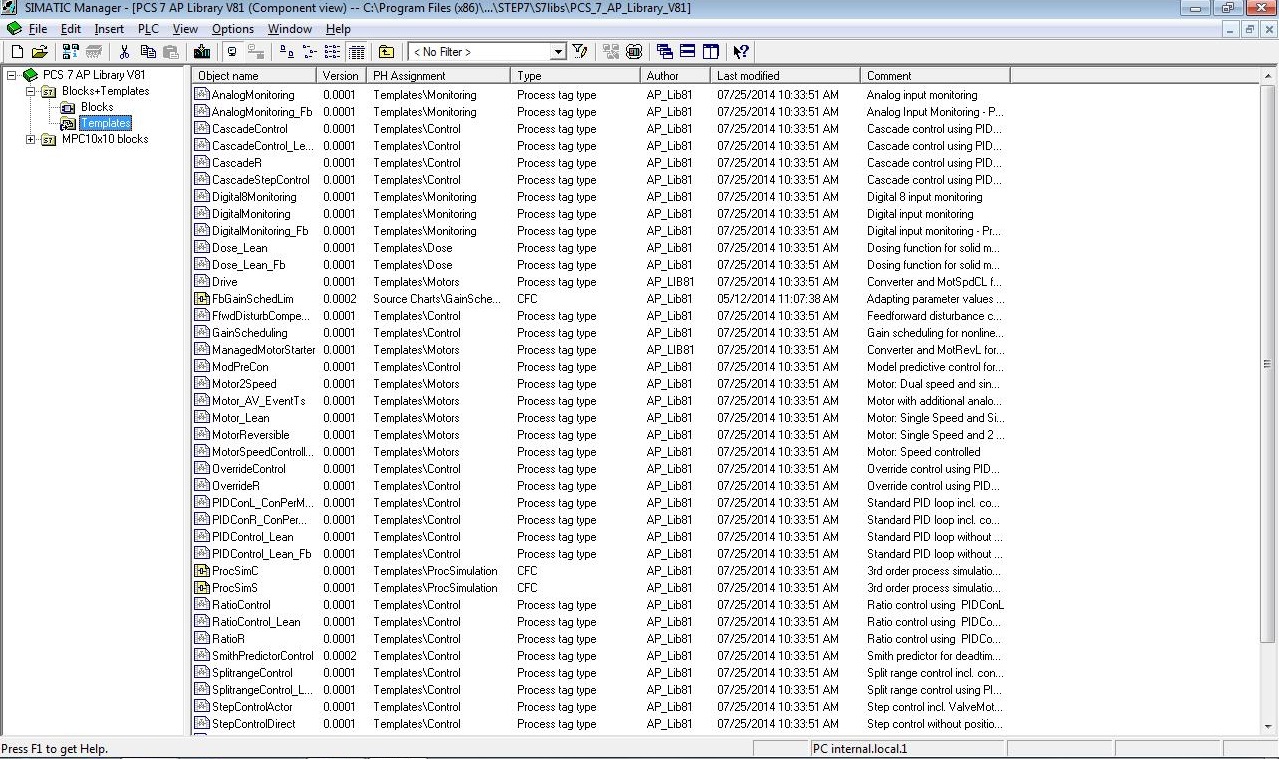The width and height of the screenshot is (1279, 759).
Task: Click the Tile Horizontally windows icon
Action: 688,52
